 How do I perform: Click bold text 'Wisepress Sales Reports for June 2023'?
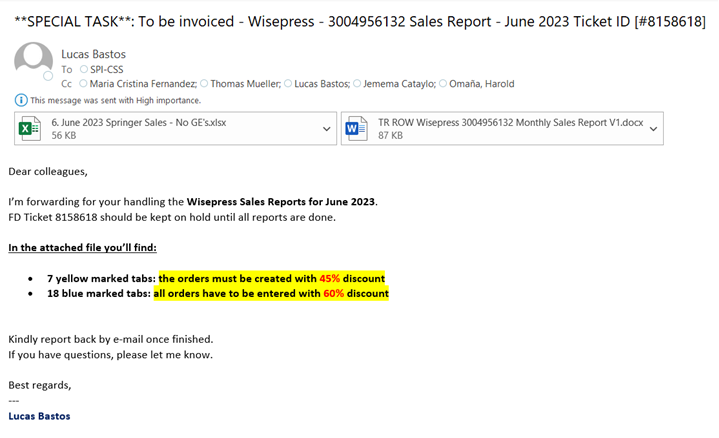click(x=281, y=202)
